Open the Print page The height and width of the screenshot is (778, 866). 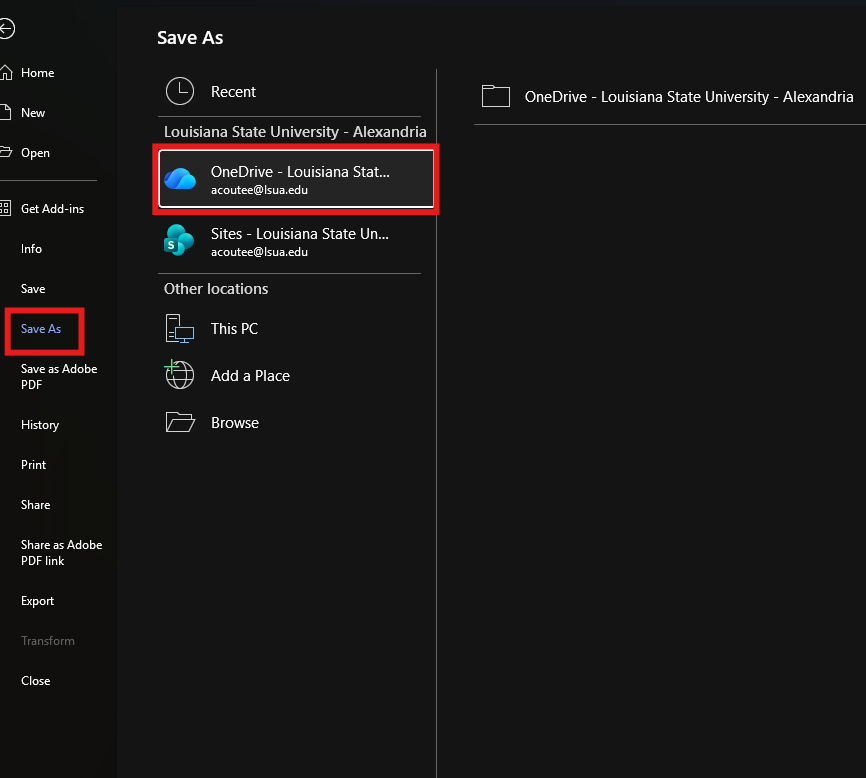(x=33, y=465)
